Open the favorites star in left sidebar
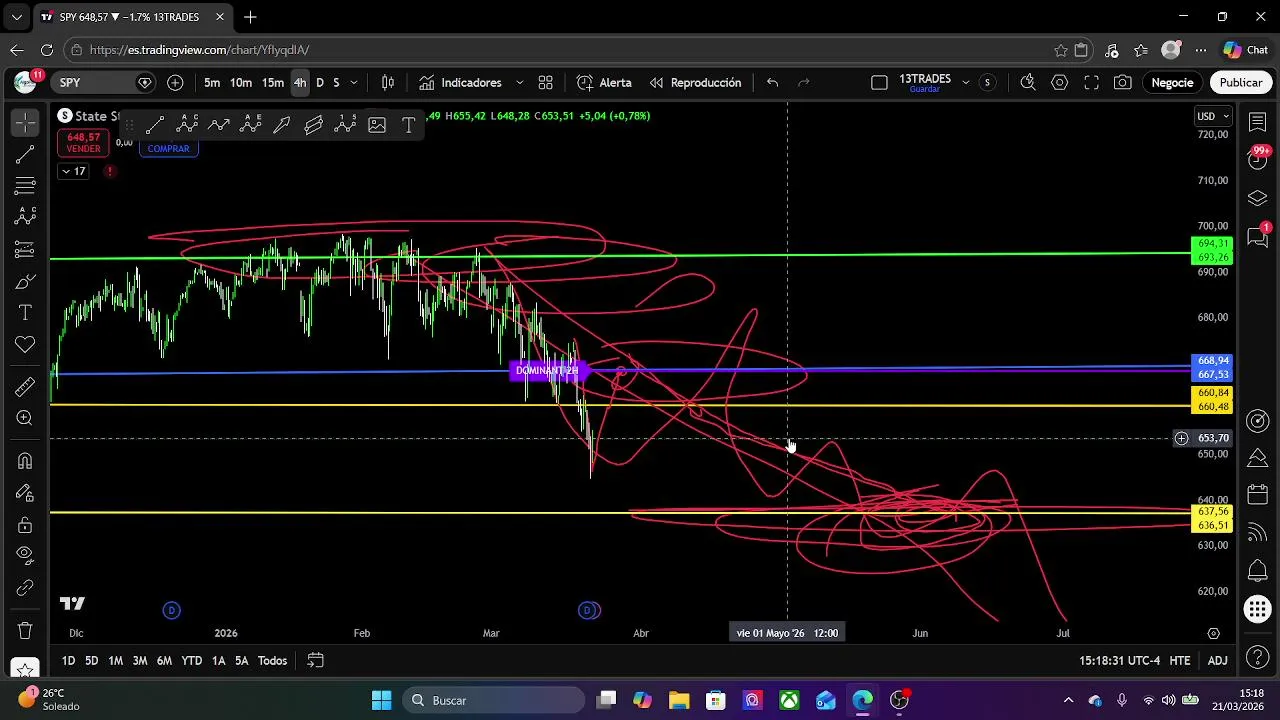 point(25,668)
